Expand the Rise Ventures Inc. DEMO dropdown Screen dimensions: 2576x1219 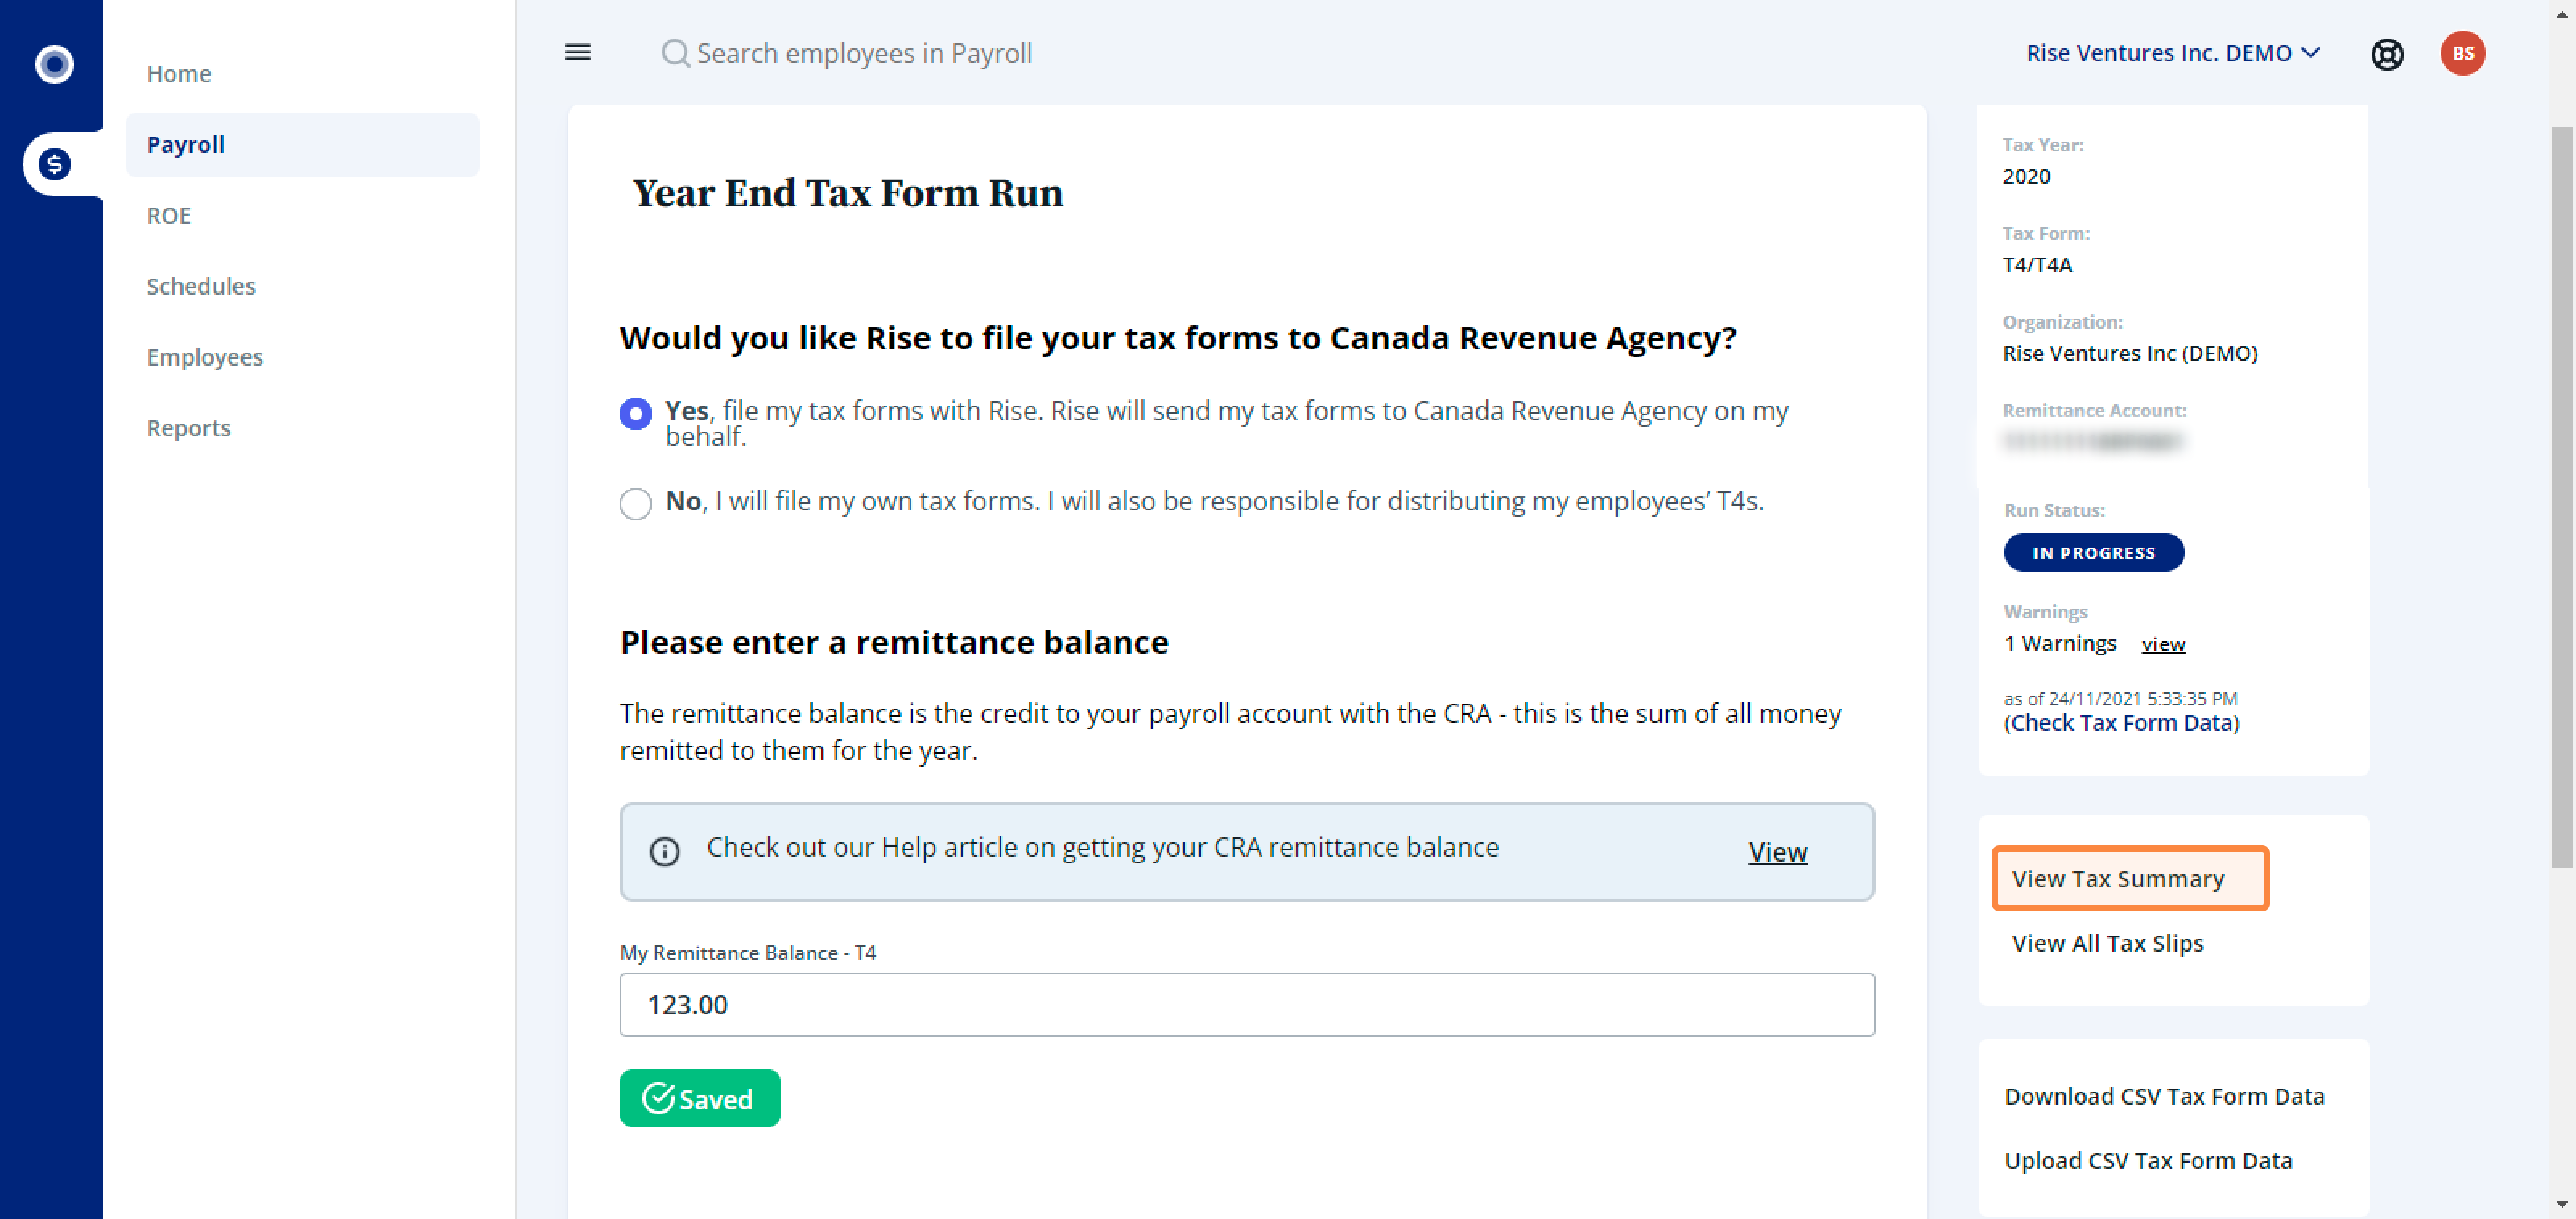point(2172,53)
